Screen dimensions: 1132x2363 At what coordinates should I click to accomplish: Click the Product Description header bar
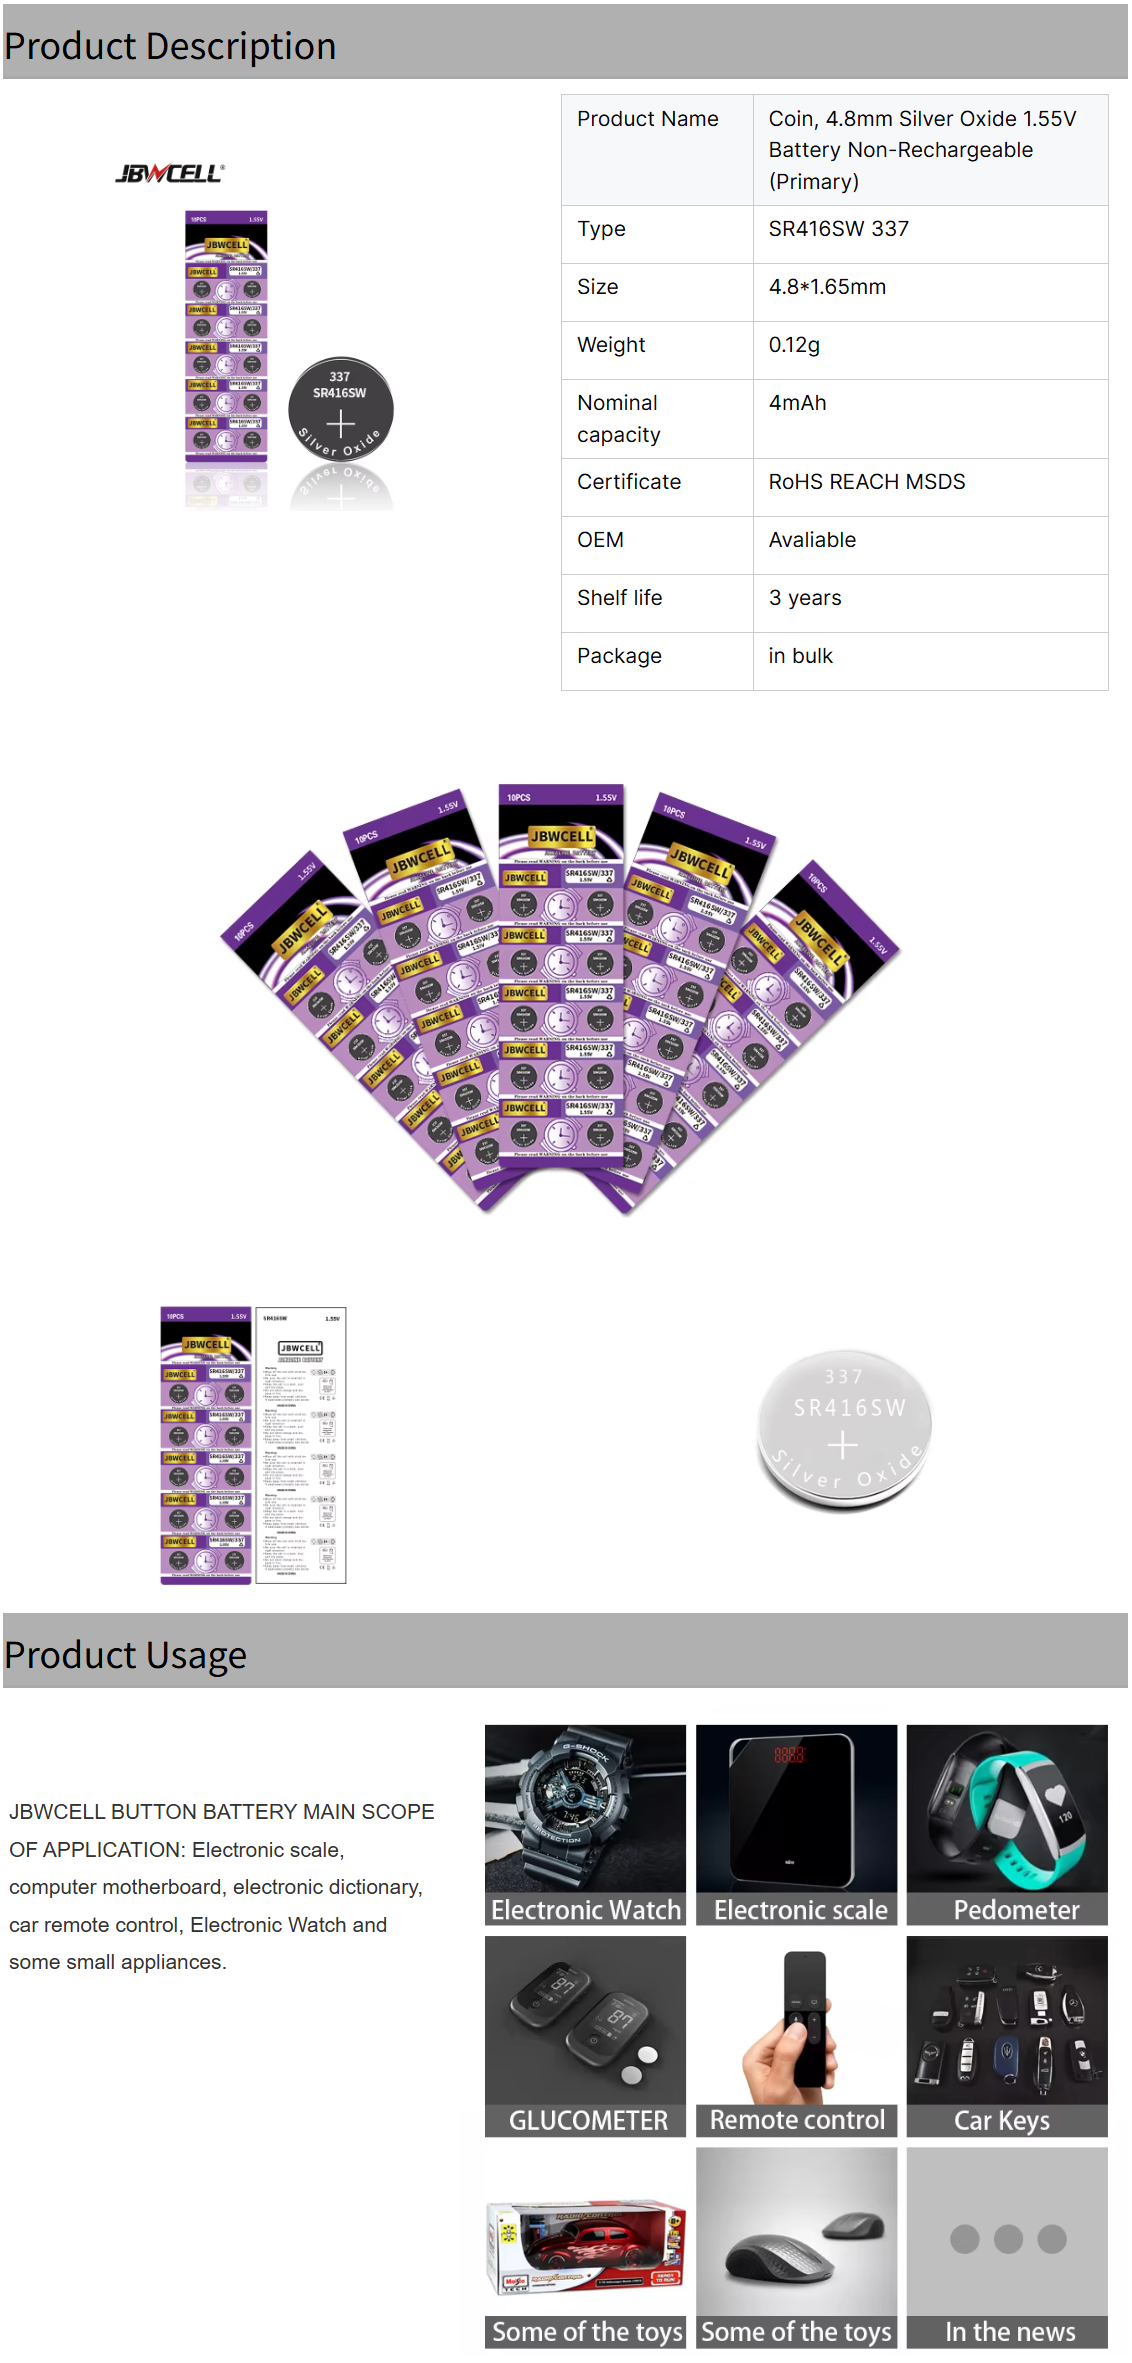click(565, 45)
